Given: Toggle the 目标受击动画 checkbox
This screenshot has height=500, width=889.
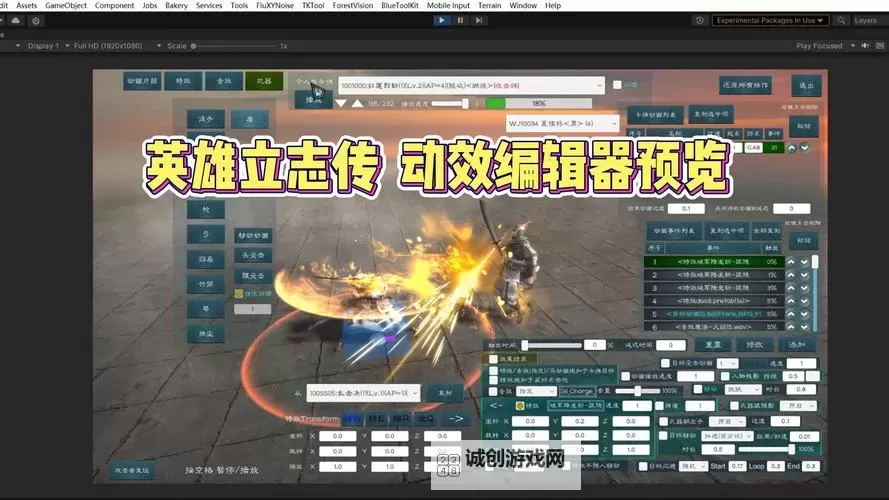Looking at the screenshot, I should 665,363.
